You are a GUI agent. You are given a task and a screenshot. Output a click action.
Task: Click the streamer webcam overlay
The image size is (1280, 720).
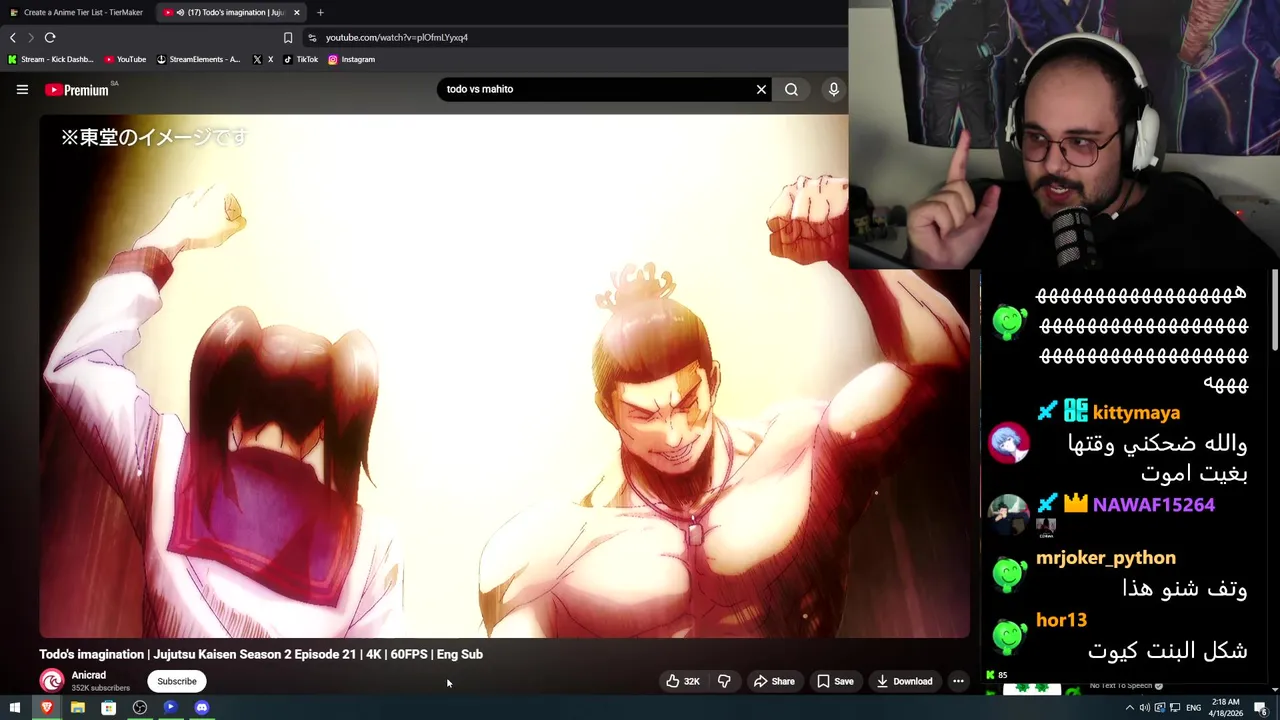[x=1064, y=135]
